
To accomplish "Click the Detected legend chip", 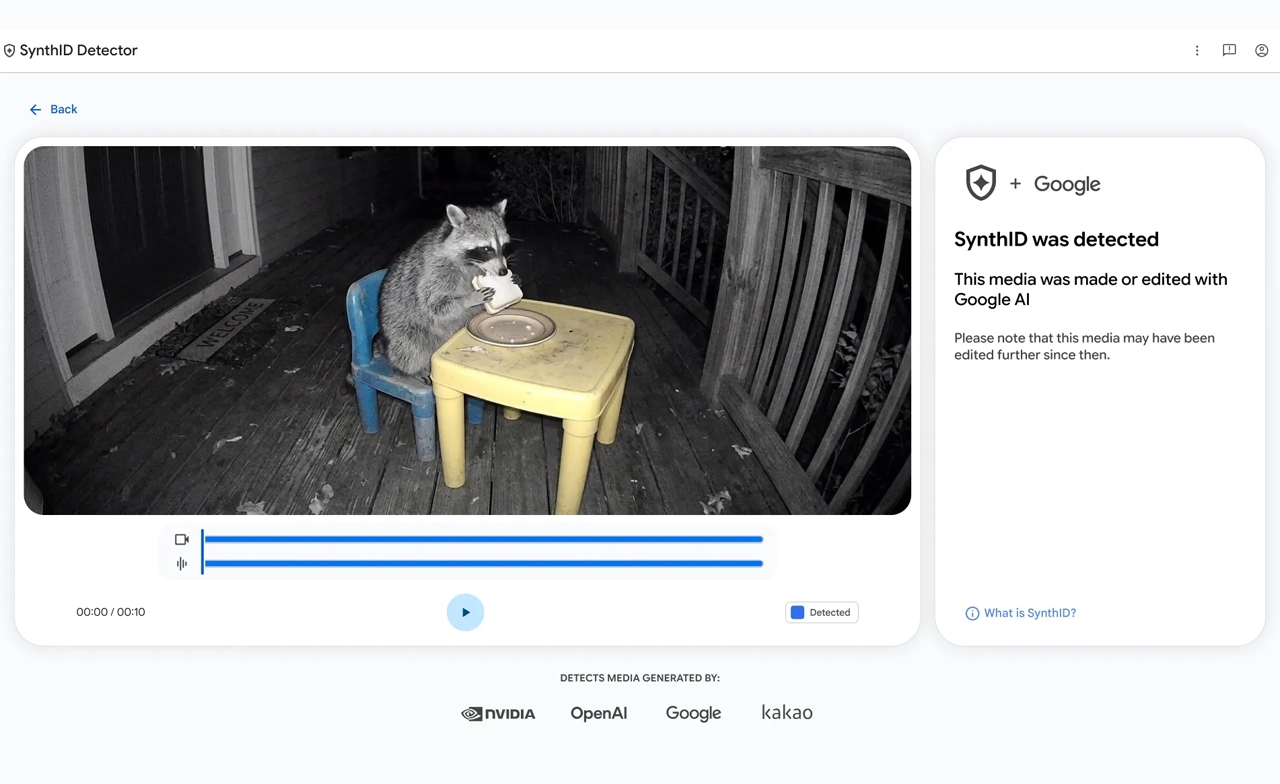I will coord(822,613).
